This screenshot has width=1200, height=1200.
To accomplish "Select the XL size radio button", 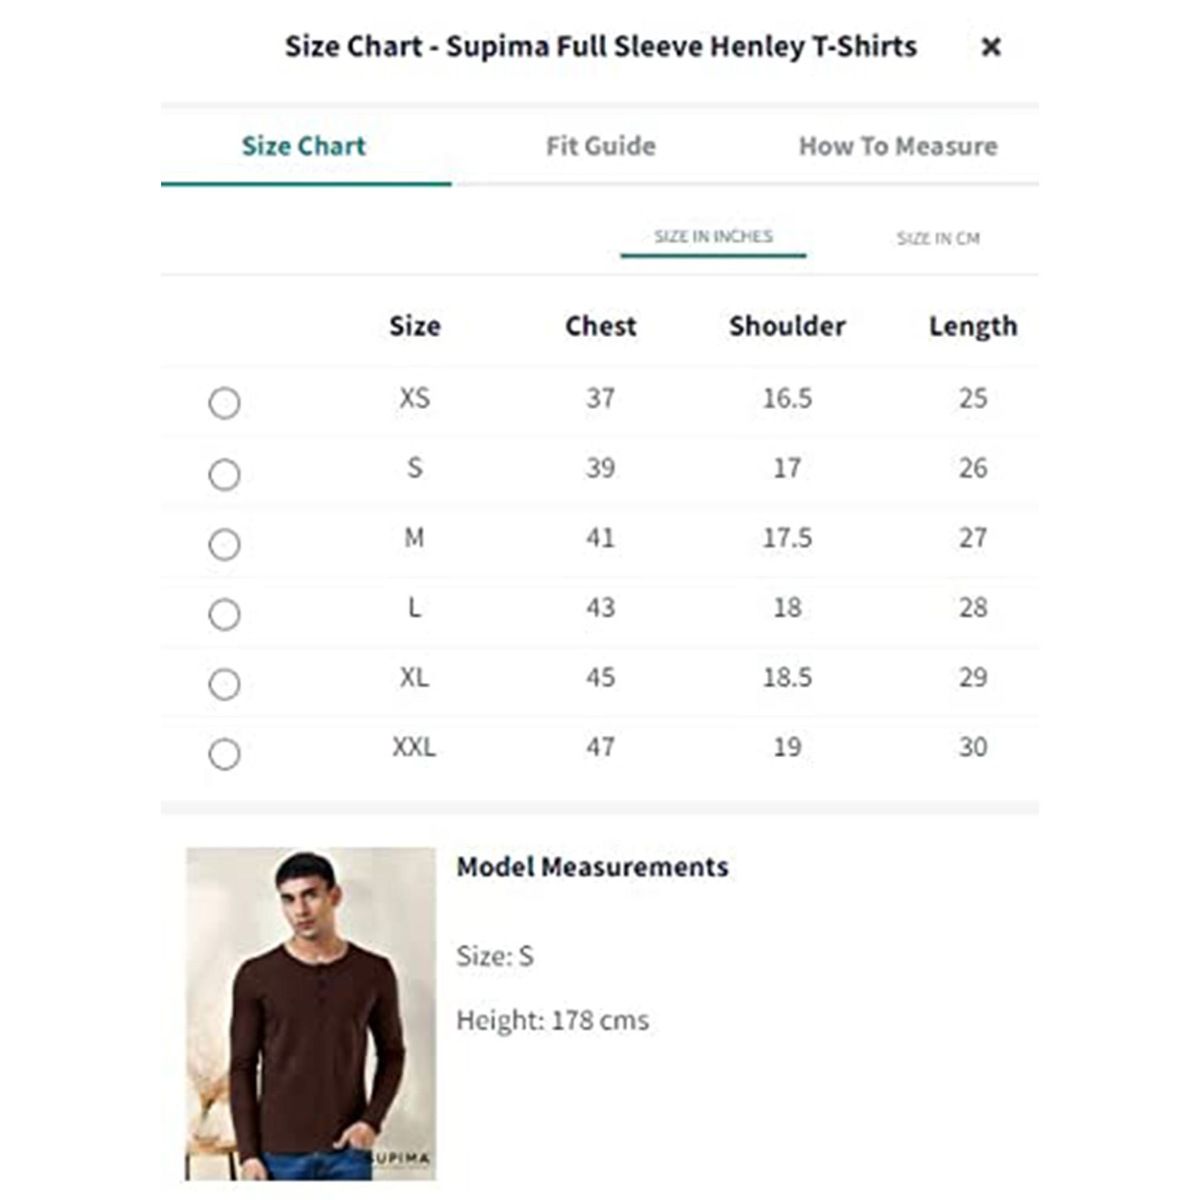I will 224,684.
